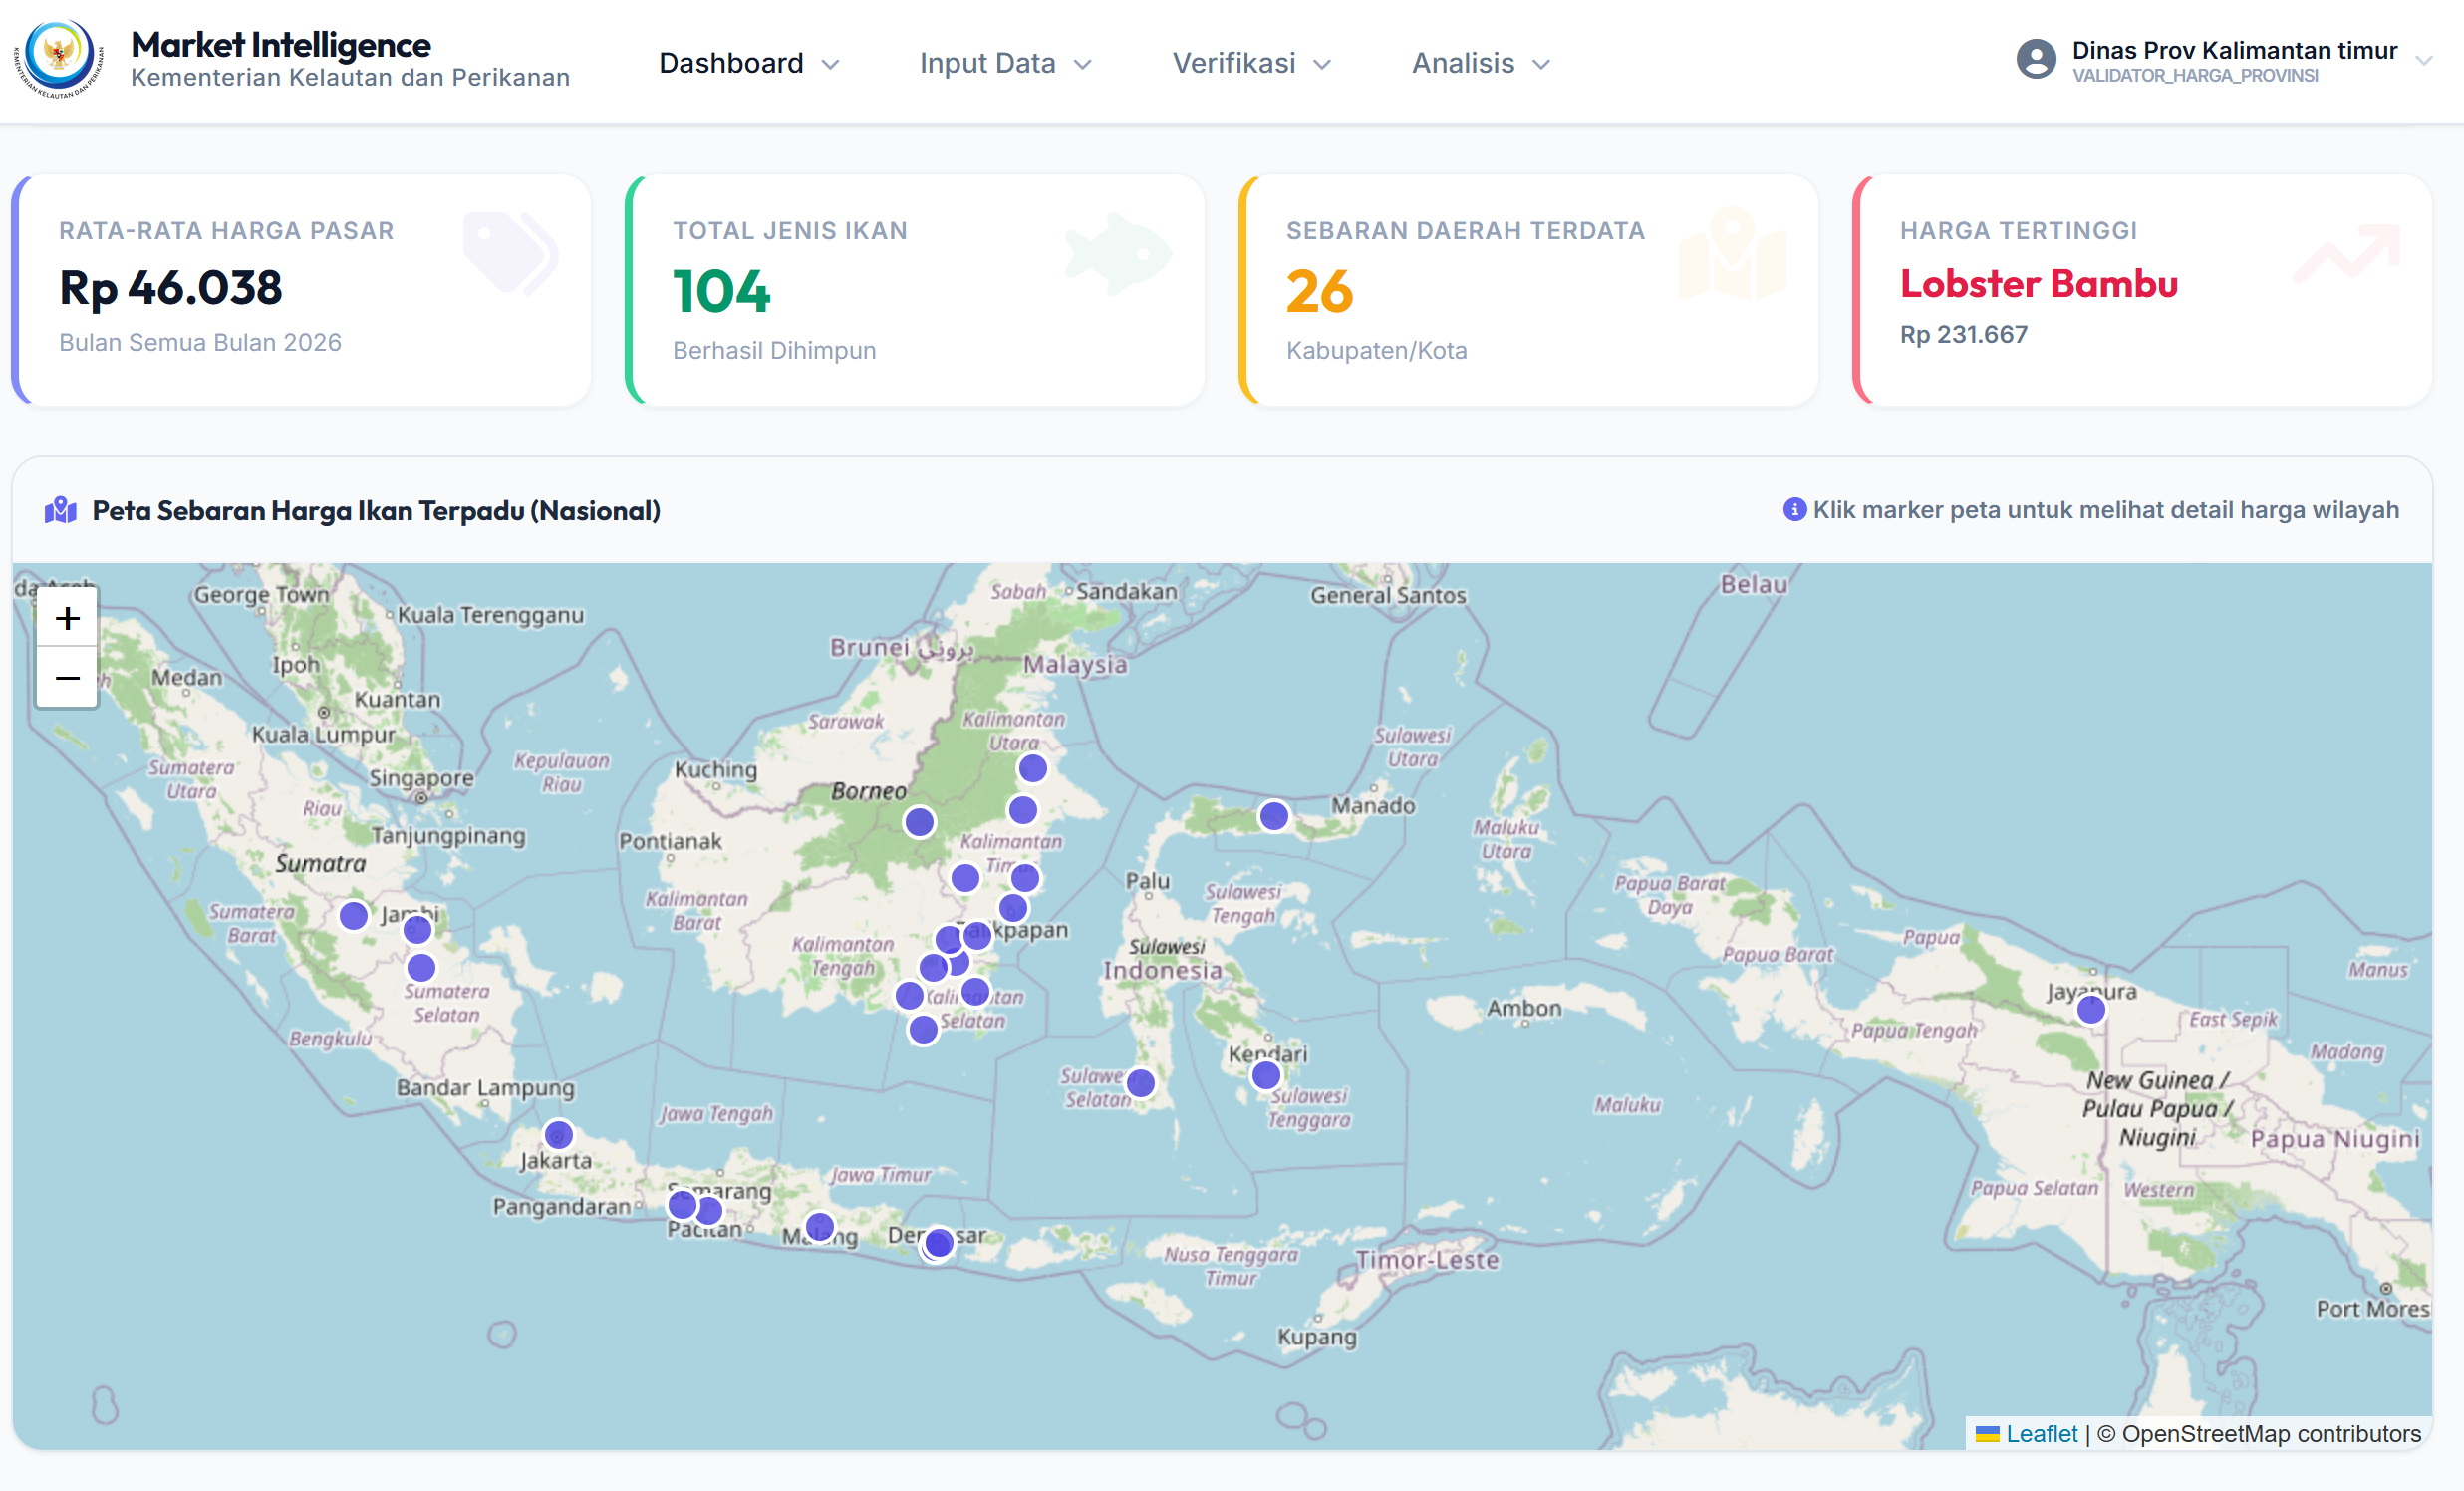The height and width of the screenshot is (1491, 2464).
Task: Click VALIDATOR_HARGA_PROVINSI role label
Action: coord(2195,76)
